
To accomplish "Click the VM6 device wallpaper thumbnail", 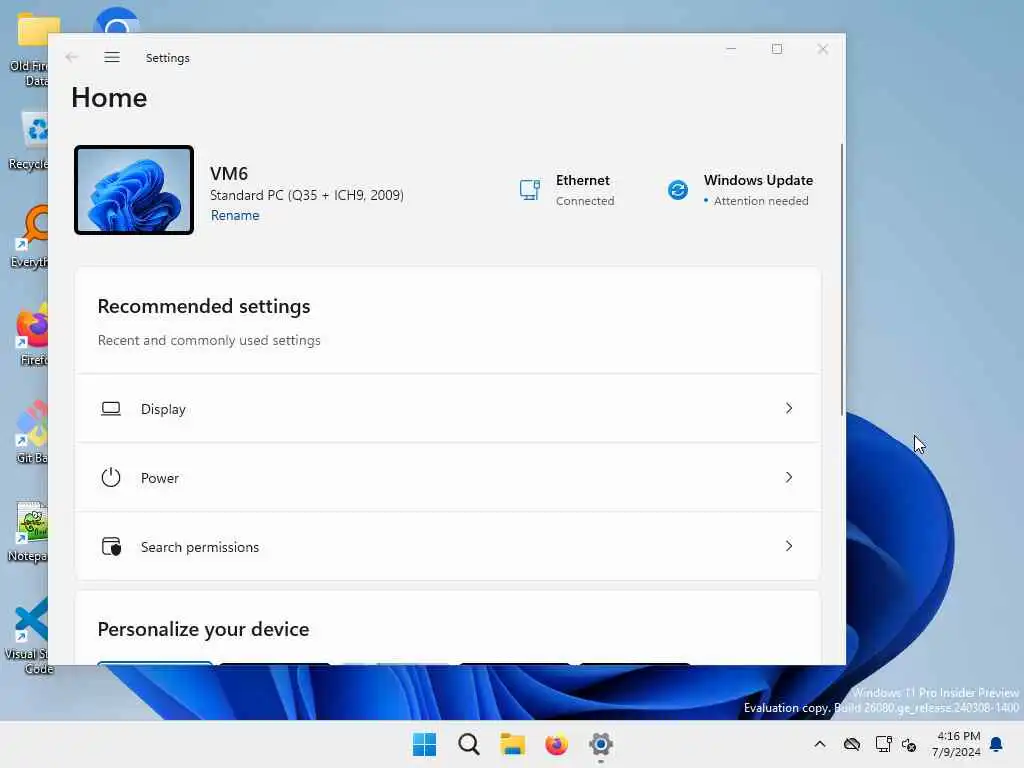I will [x=134, y=190].
